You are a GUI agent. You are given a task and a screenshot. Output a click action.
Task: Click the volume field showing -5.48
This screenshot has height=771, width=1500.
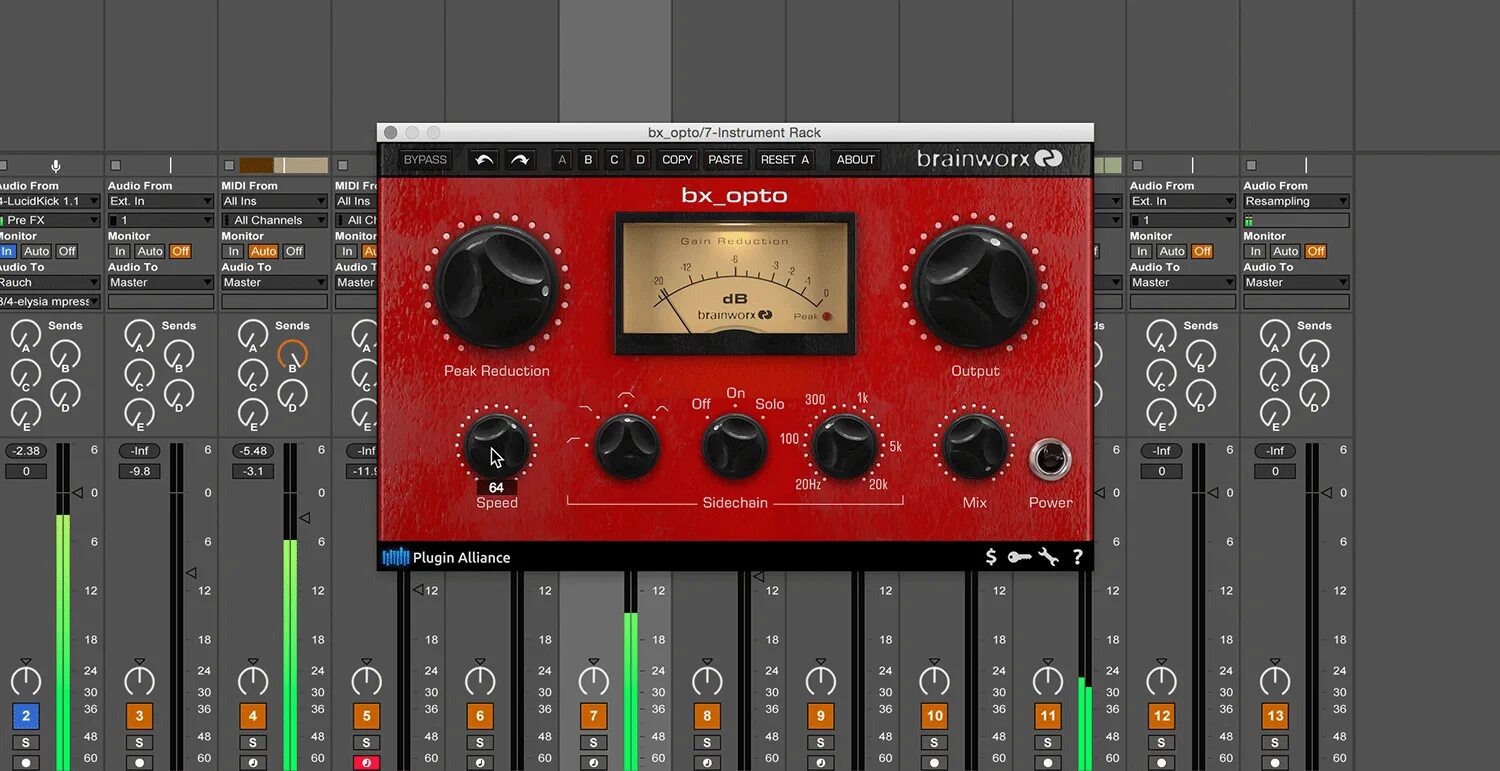[x=253, y=451]
